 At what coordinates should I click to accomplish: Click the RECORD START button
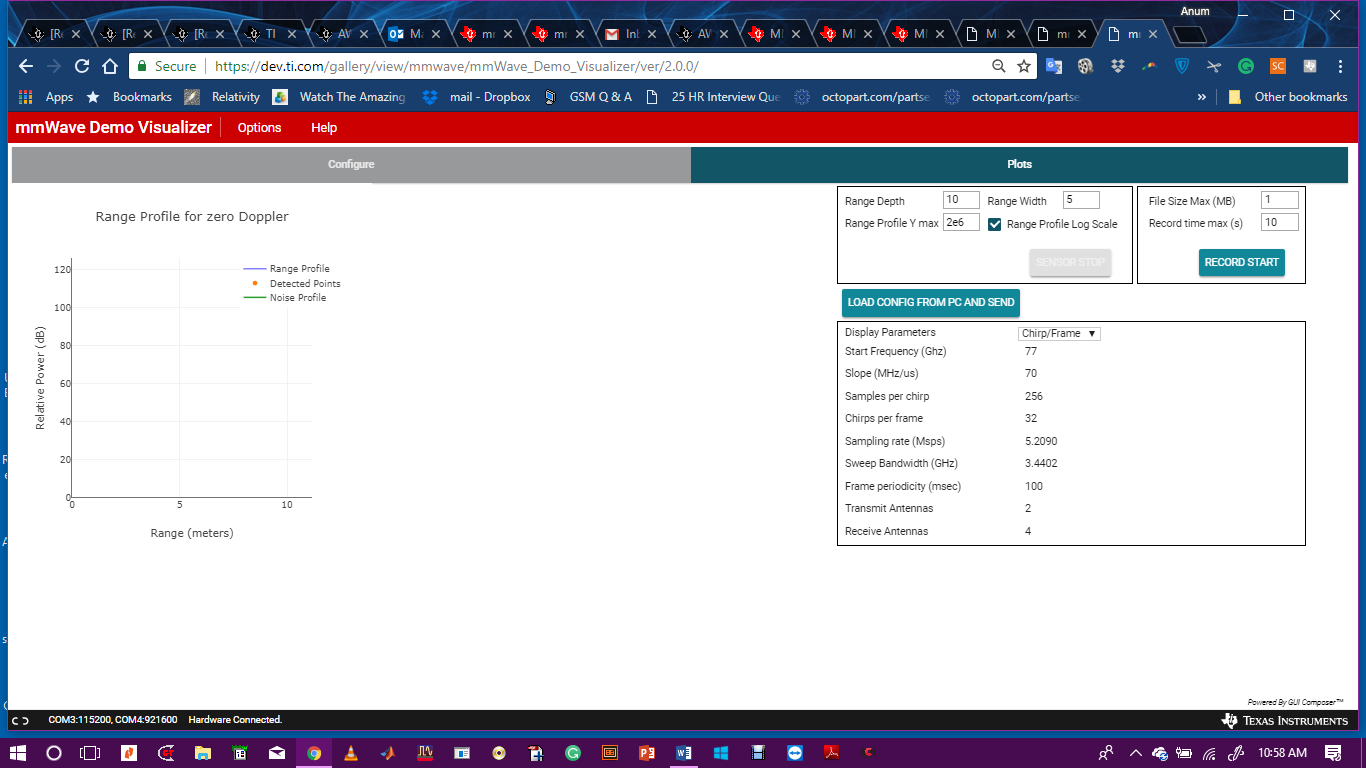tap(1241, 262)
